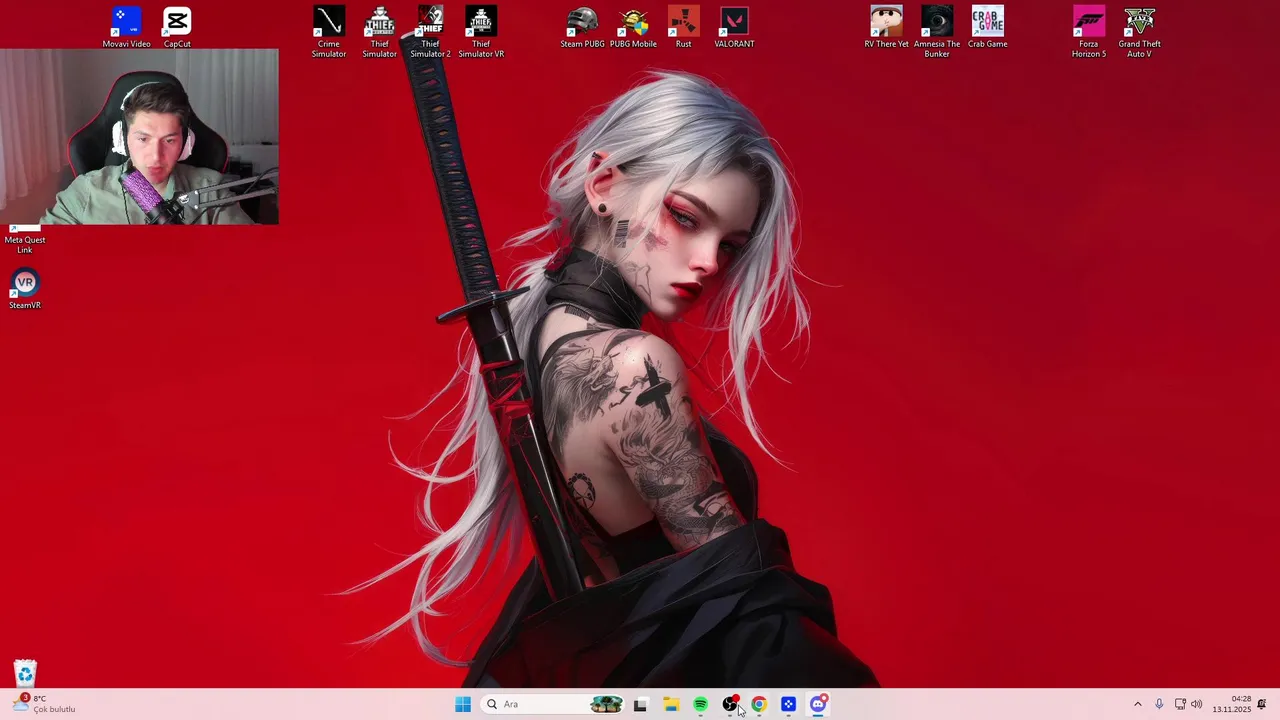The image size is (1280, 720).
Task: Select the Amnesia The Bunker desktop icon
Action: (937, 32)
